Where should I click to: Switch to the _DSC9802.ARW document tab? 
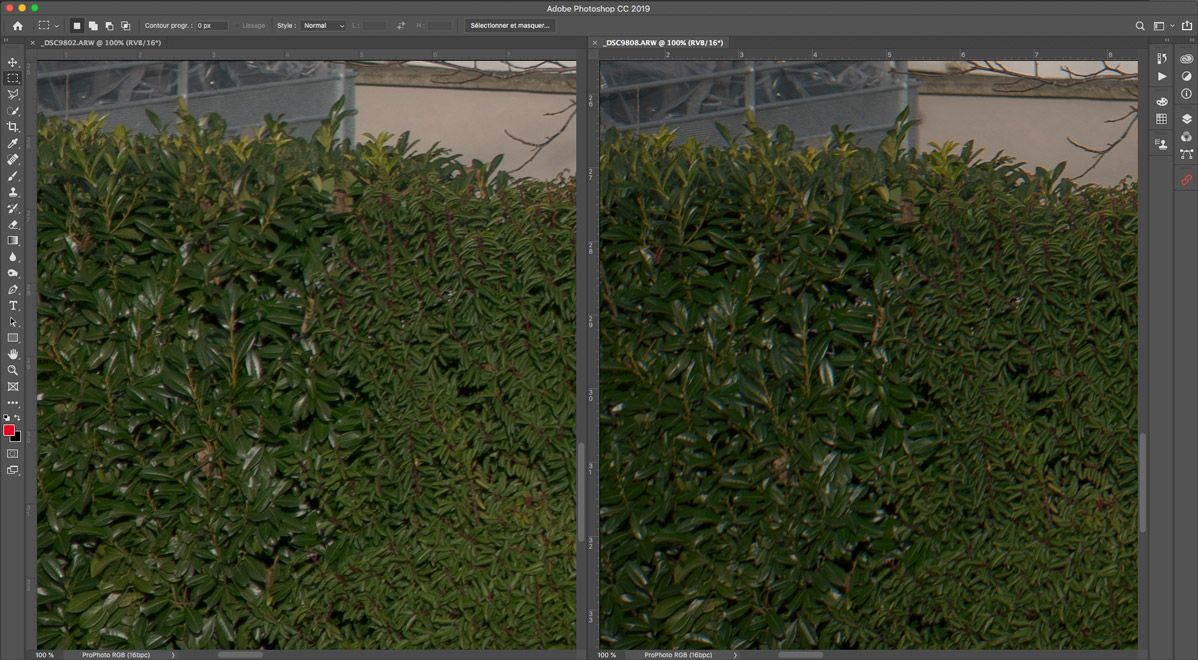pyautogui.click(x=101, y=43)
